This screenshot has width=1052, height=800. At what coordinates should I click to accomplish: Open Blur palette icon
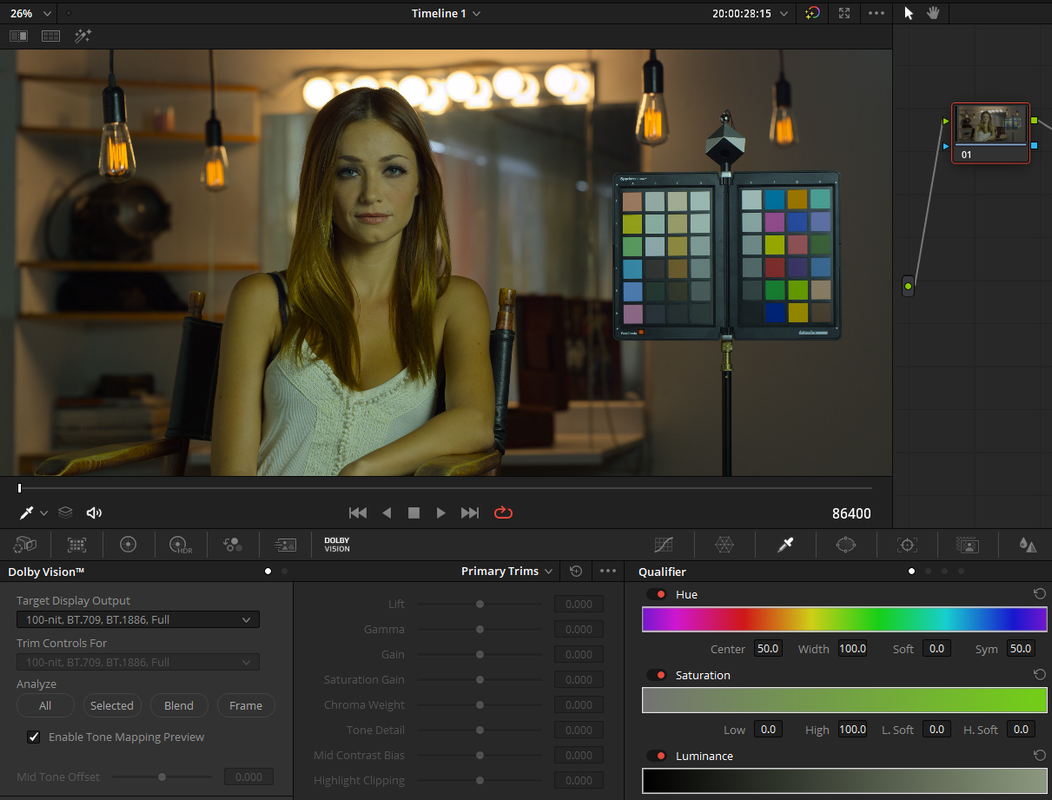click(1027, 544)
